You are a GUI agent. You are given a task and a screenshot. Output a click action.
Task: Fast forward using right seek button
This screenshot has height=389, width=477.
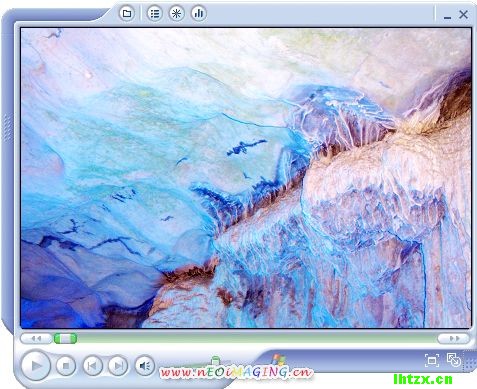[454, 339]
